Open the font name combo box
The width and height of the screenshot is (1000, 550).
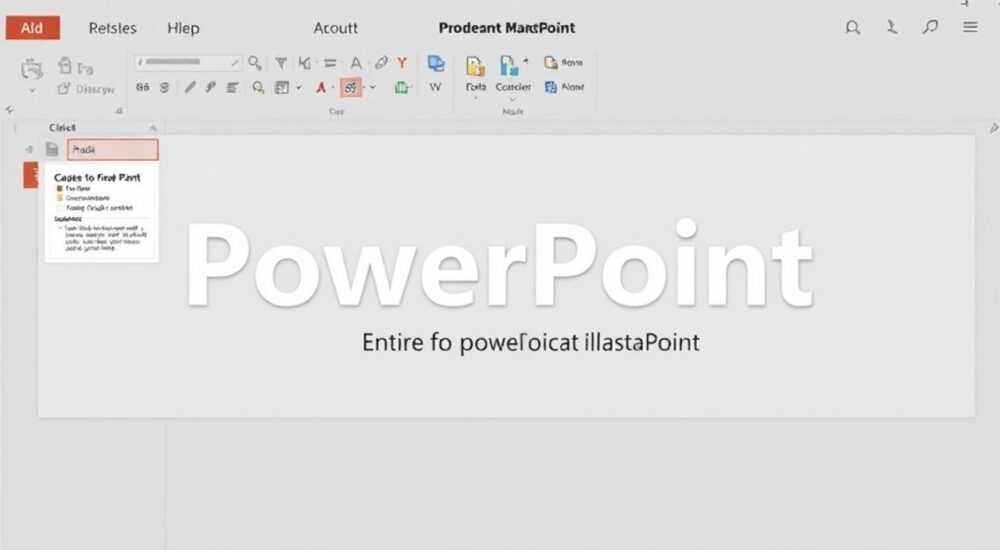188,63
